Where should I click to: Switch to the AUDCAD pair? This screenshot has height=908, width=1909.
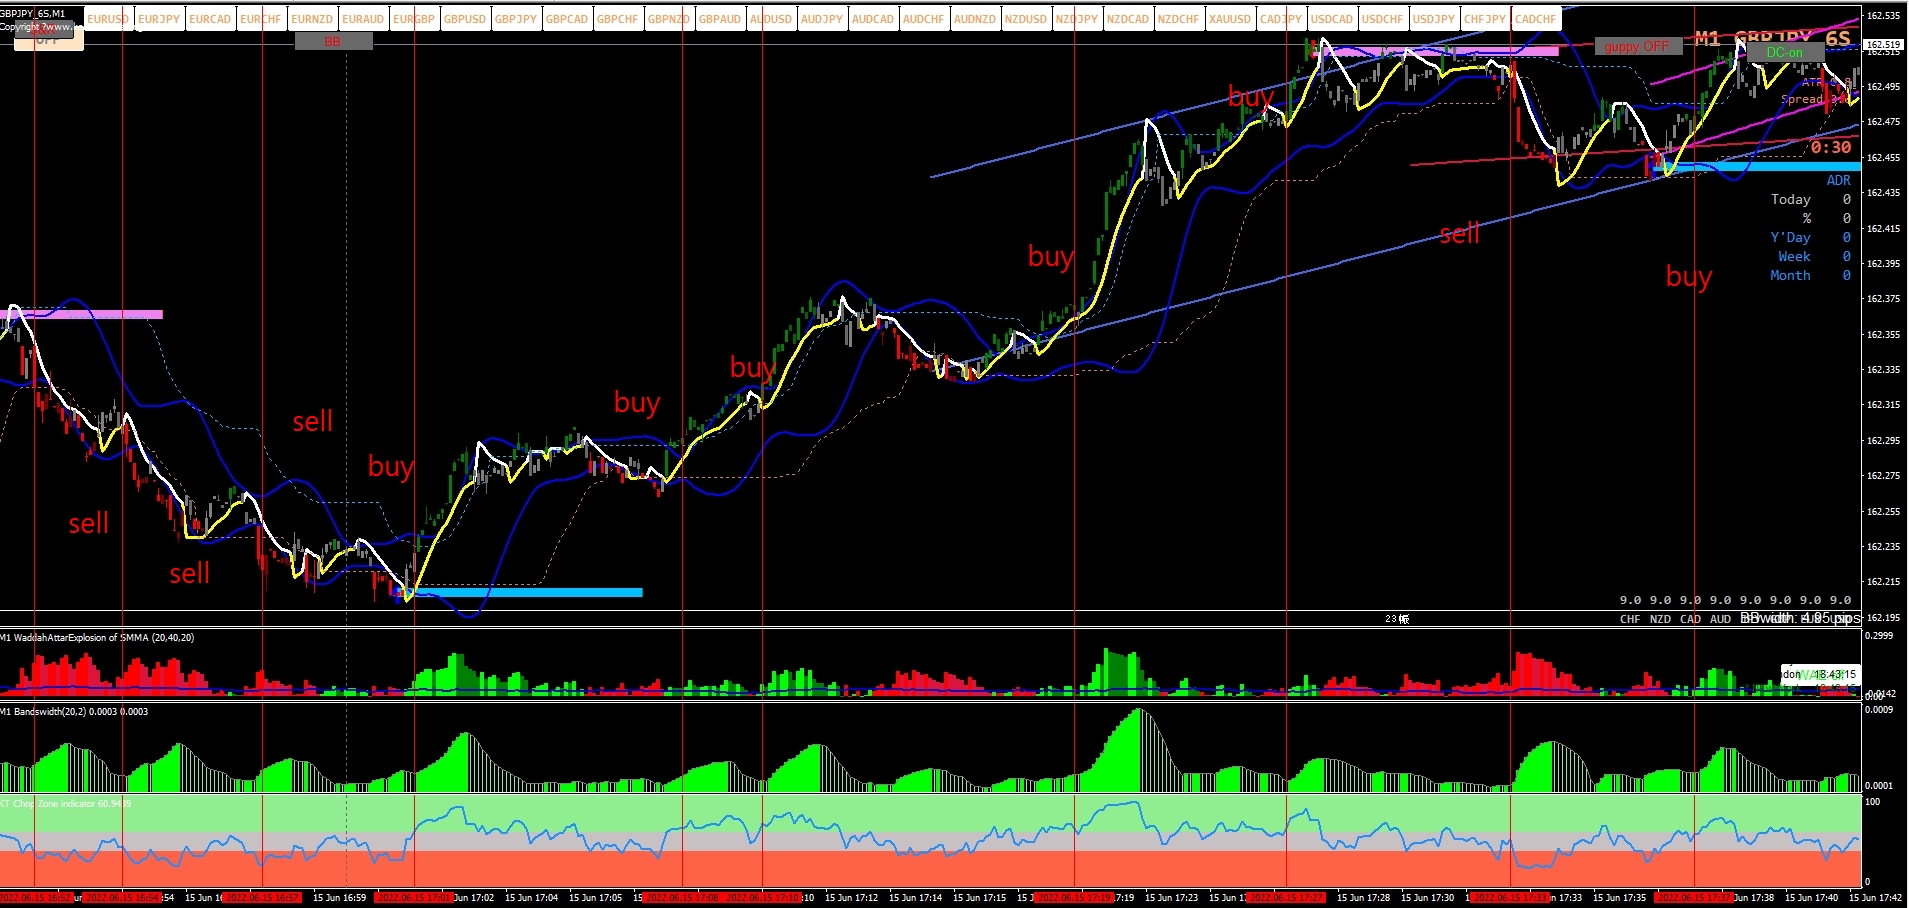pos(874,19)
